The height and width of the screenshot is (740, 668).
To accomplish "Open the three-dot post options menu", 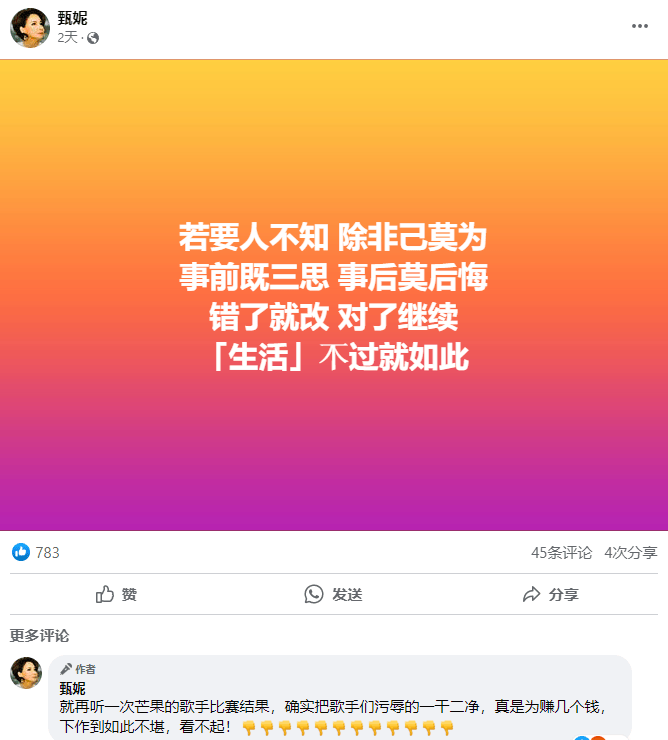I will click(640, 26).
